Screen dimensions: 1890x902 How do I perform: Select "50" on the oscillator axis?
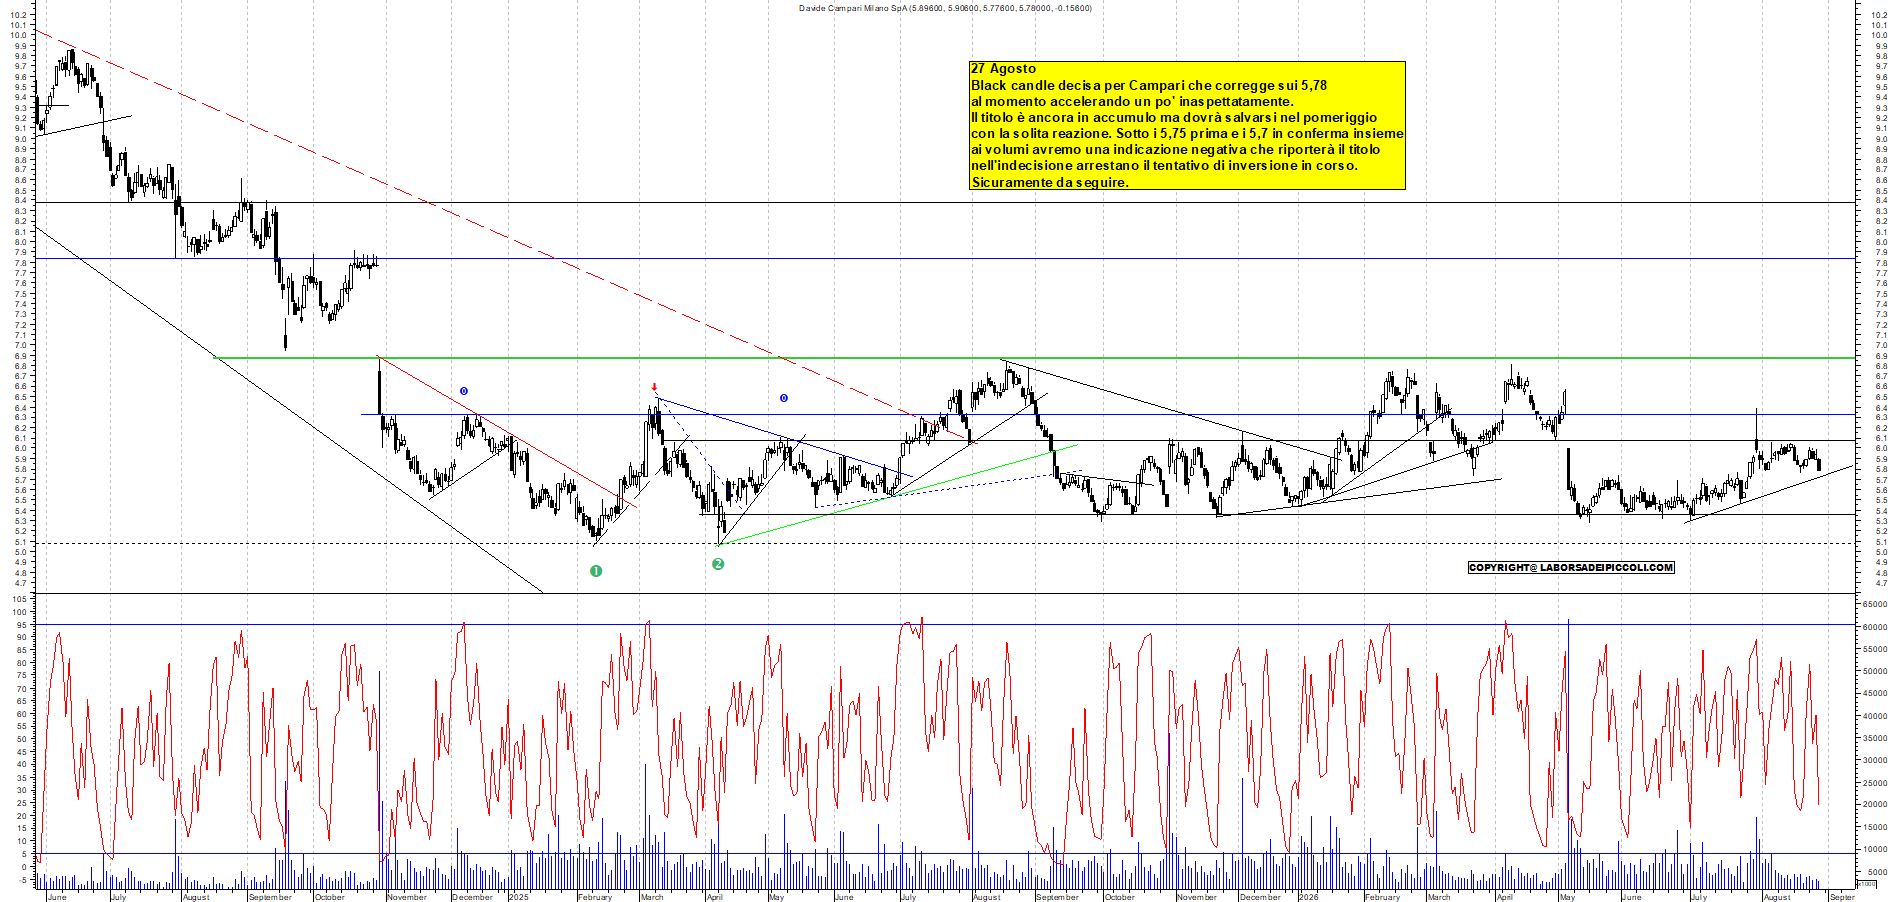[21, 739]
